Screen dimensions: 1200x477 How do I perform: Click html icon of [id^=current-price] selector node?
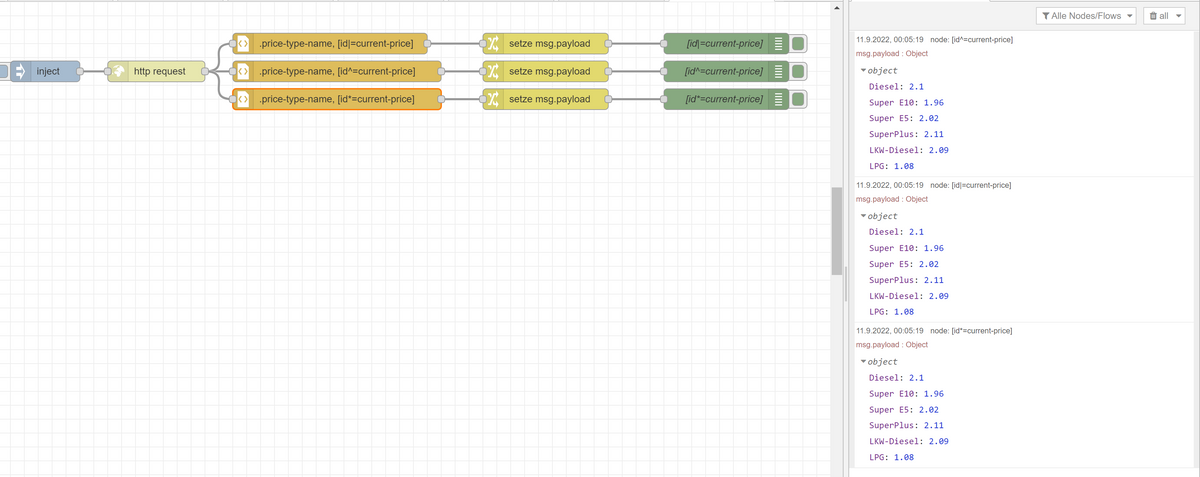(x=242, y=71)
